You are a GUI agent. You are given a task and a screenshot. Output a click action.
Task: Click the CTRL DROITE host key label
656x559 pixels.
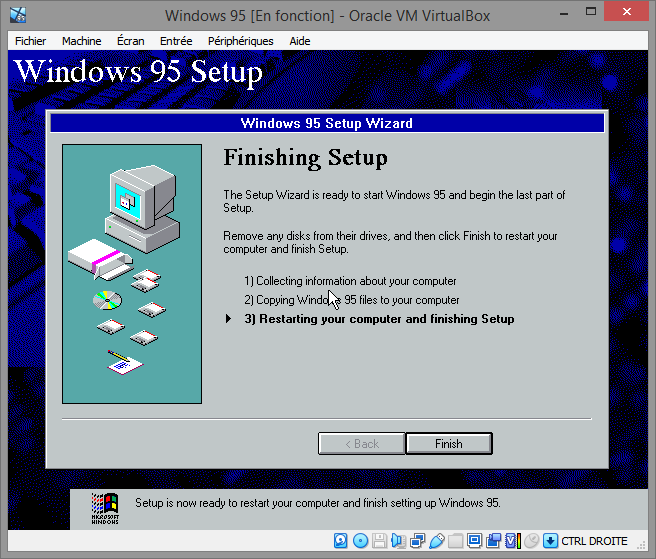[594, 541]
